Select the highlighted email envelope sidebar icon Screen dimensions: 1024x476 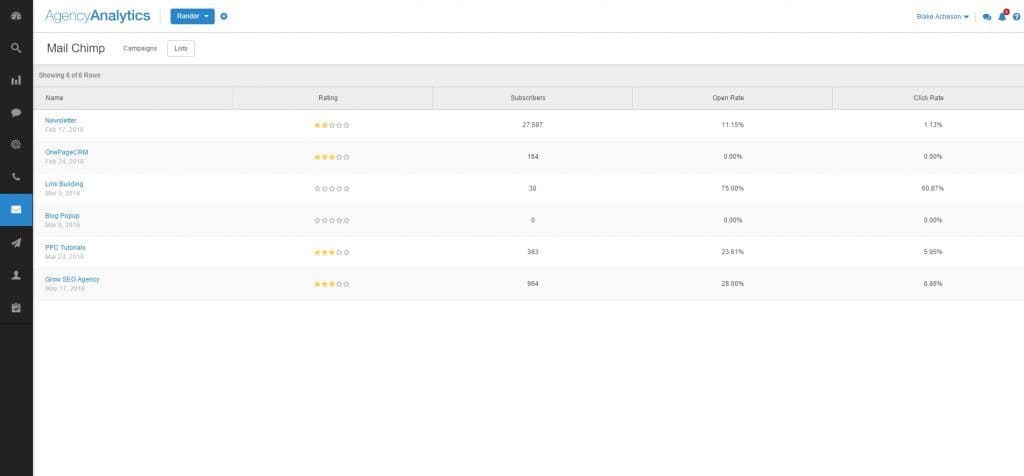point(16,210)
